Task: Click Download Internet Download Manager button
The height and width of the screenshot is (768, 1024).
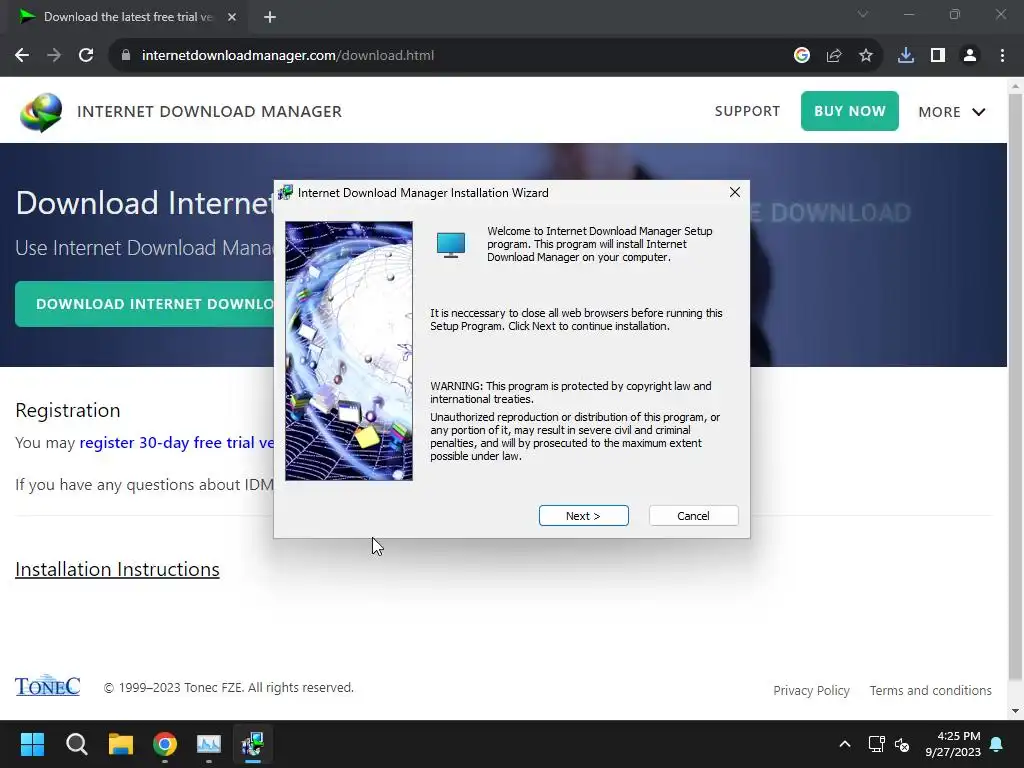Action: (145, 304)
